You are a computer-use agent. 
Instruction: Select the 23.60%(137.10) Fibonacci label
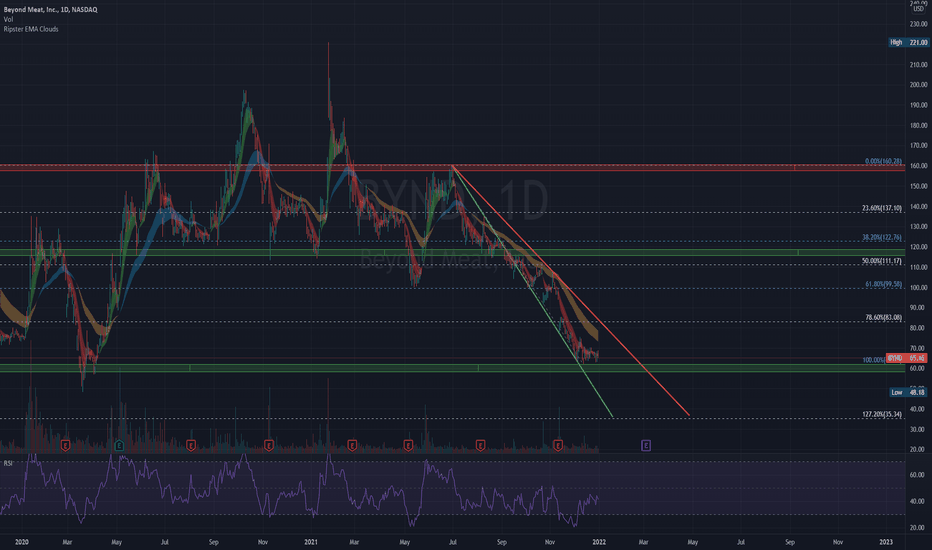[882, 208]
